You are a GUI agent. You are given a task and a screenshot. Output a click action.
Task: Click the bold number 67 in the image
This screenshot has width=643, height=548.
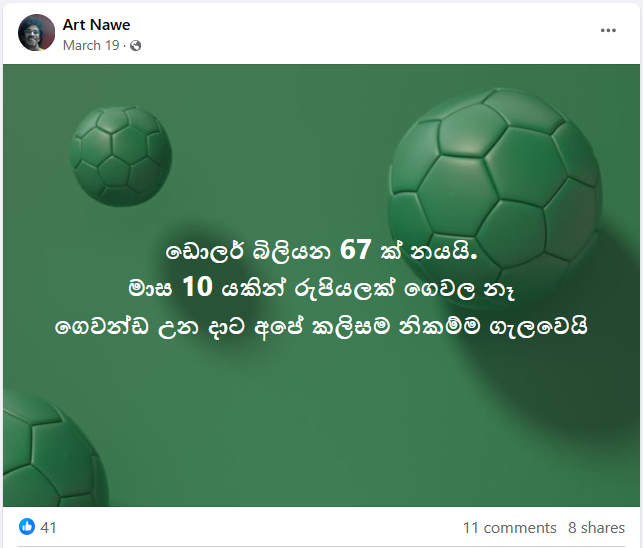pyautogui.click(x=356, y=249)
